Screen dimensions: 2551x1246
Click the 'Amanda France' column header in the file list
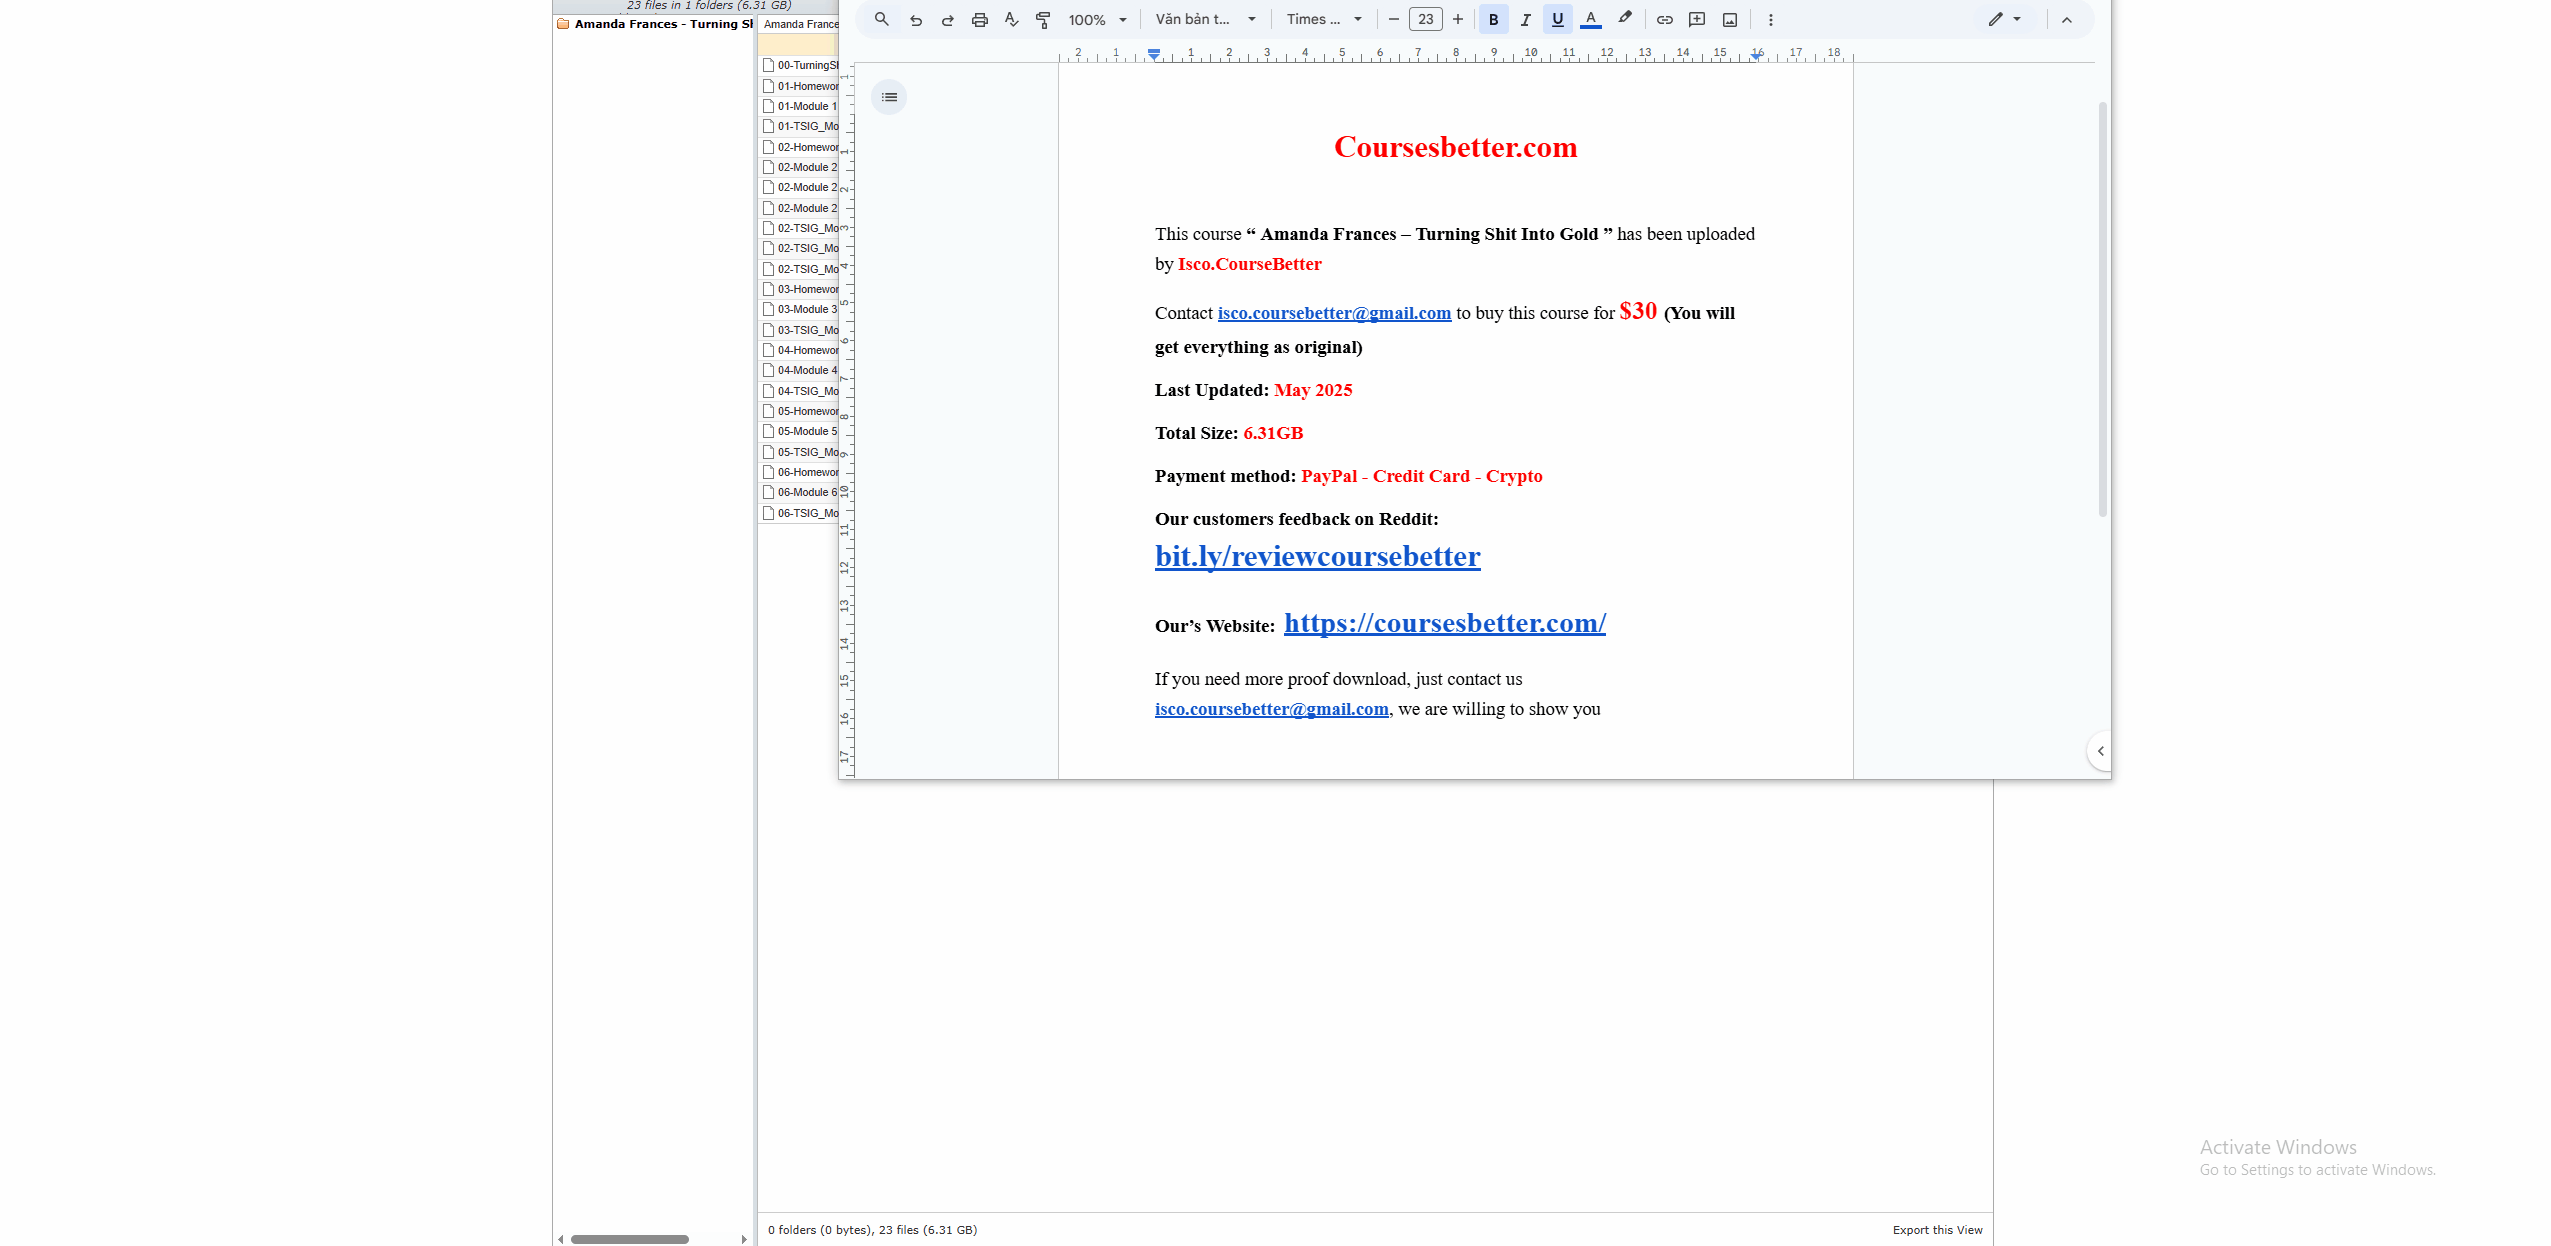799,24
